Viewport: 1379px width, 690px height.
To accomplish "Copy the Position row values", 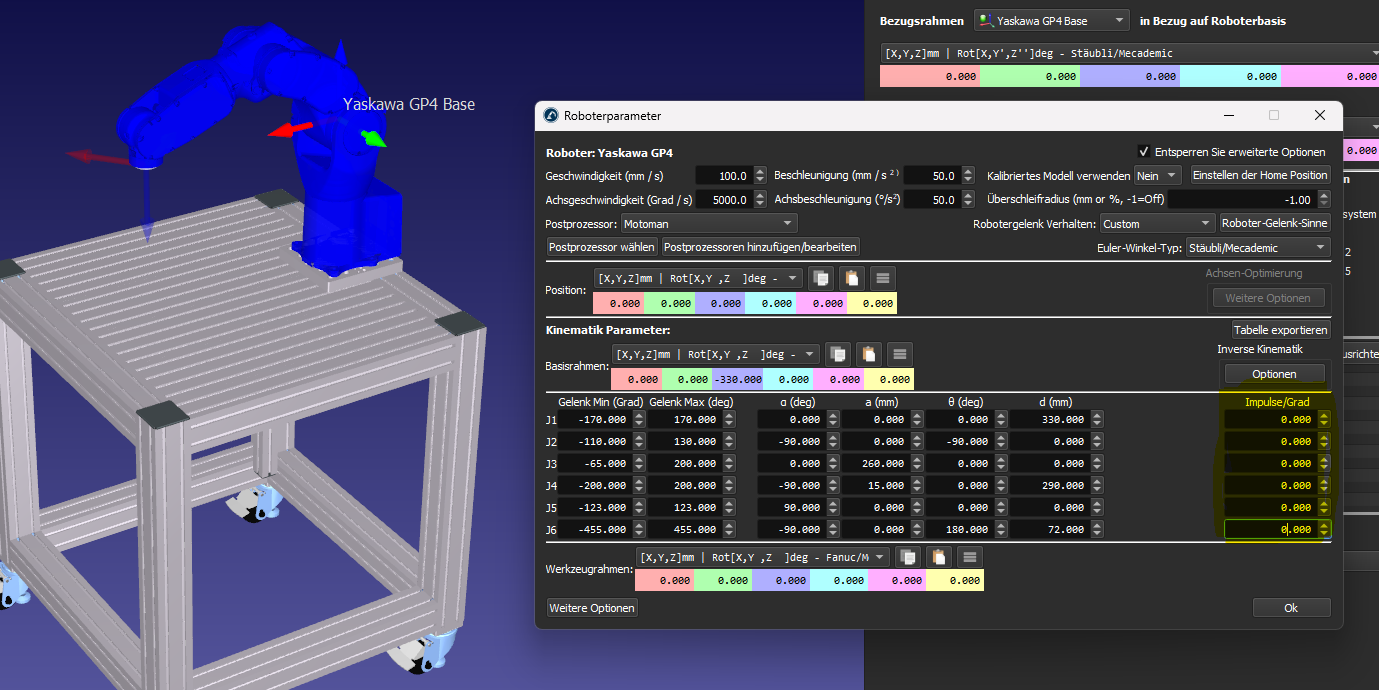I will click(x=821, y=278).
